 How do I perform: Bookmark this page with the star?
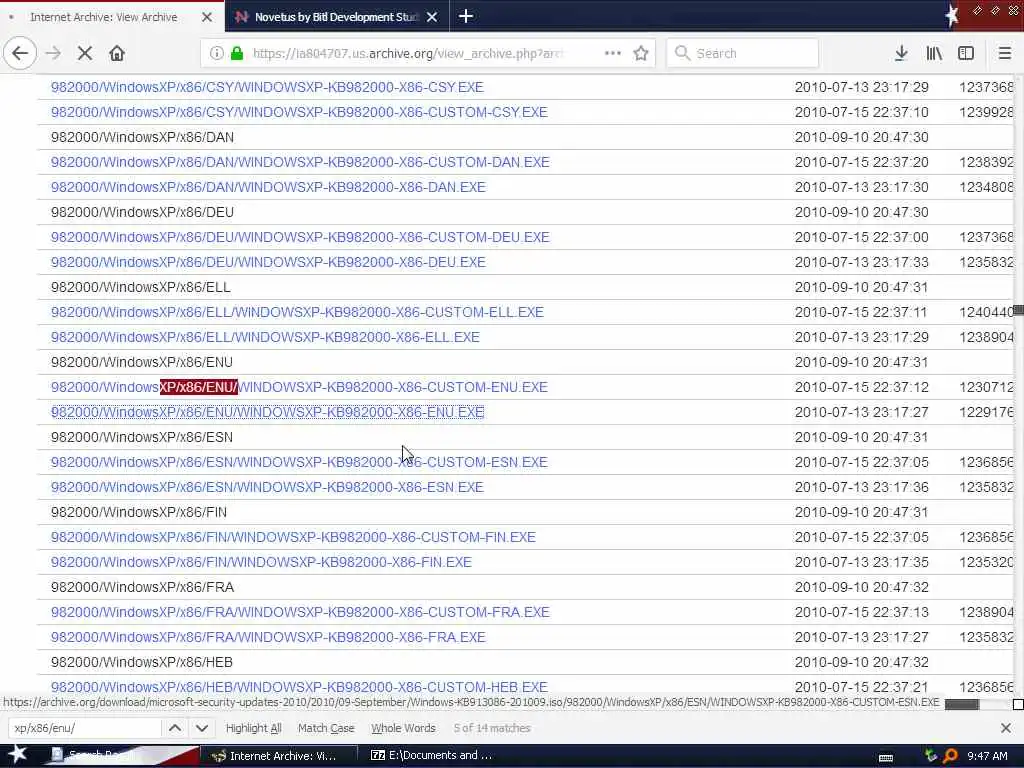(641, 53)
